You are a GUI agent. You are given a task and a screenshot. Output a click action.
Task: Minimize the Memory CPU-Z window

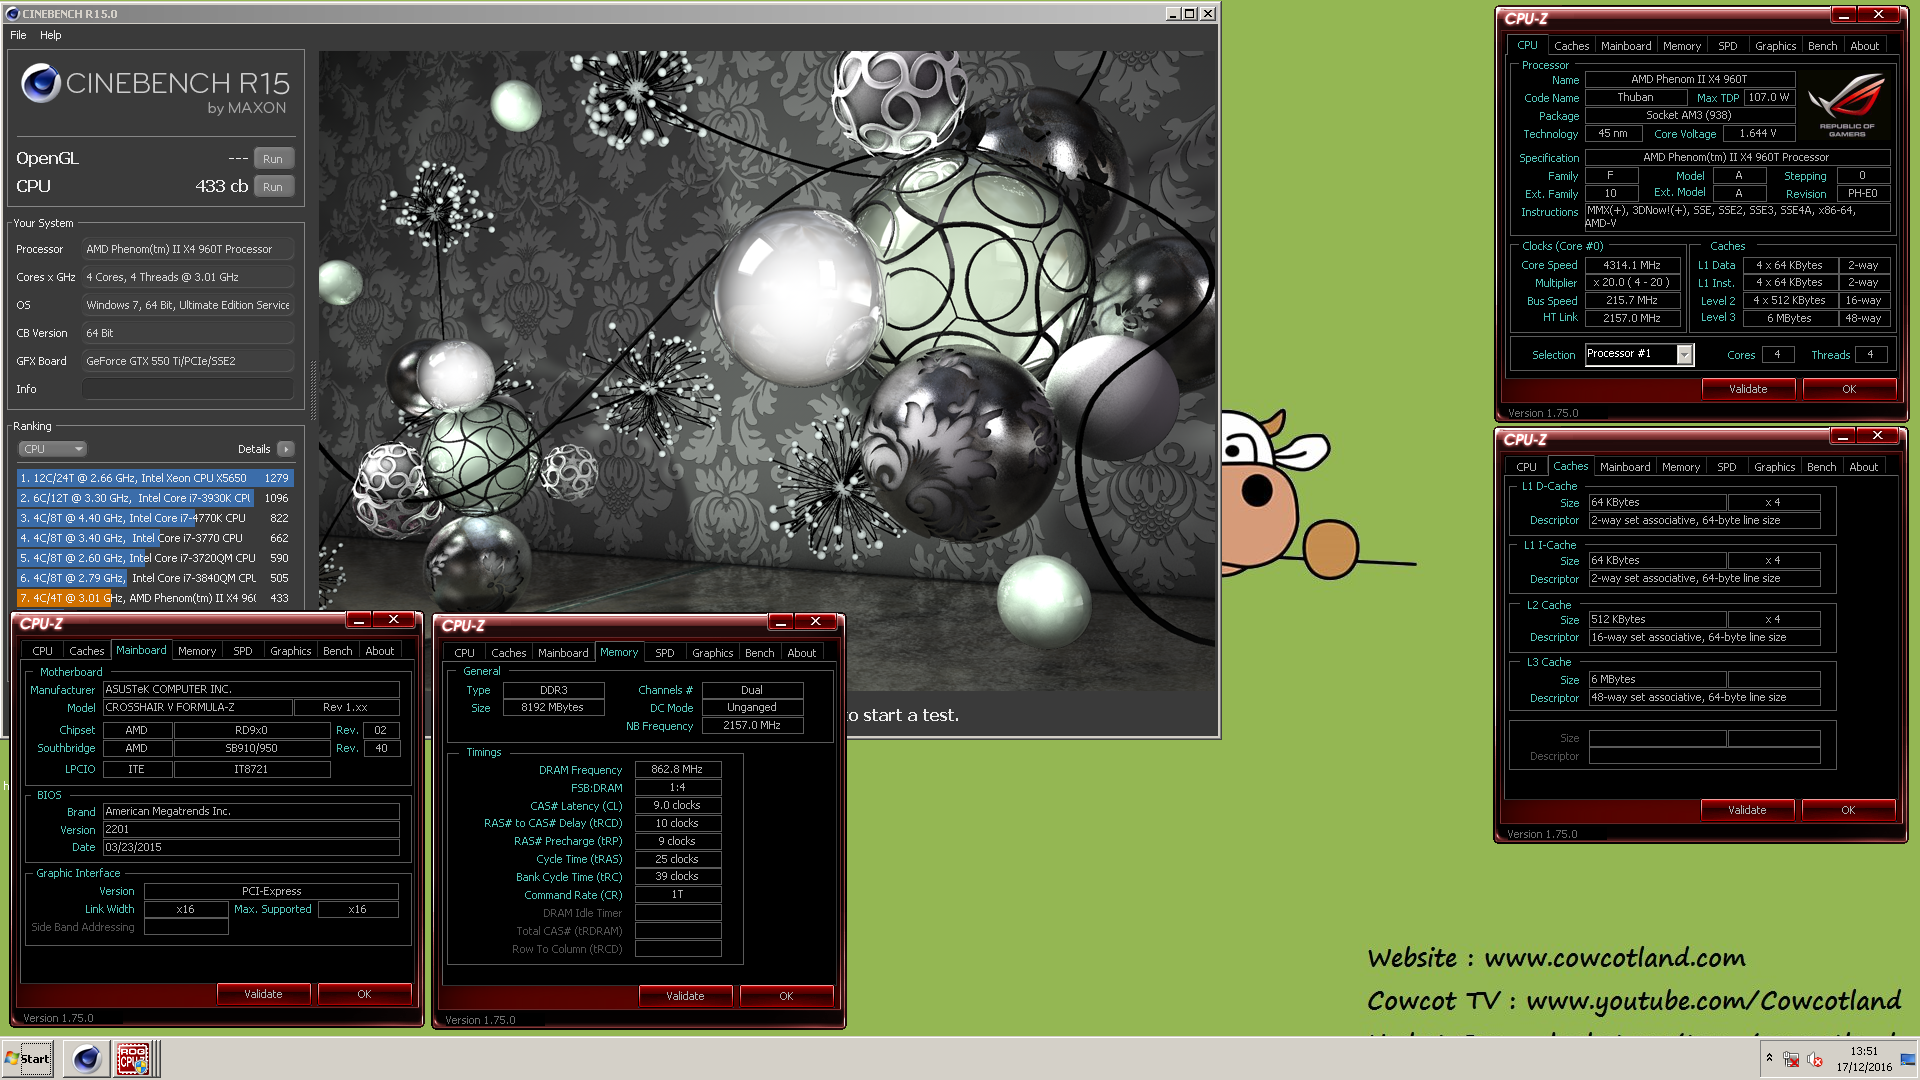point(781,622)
